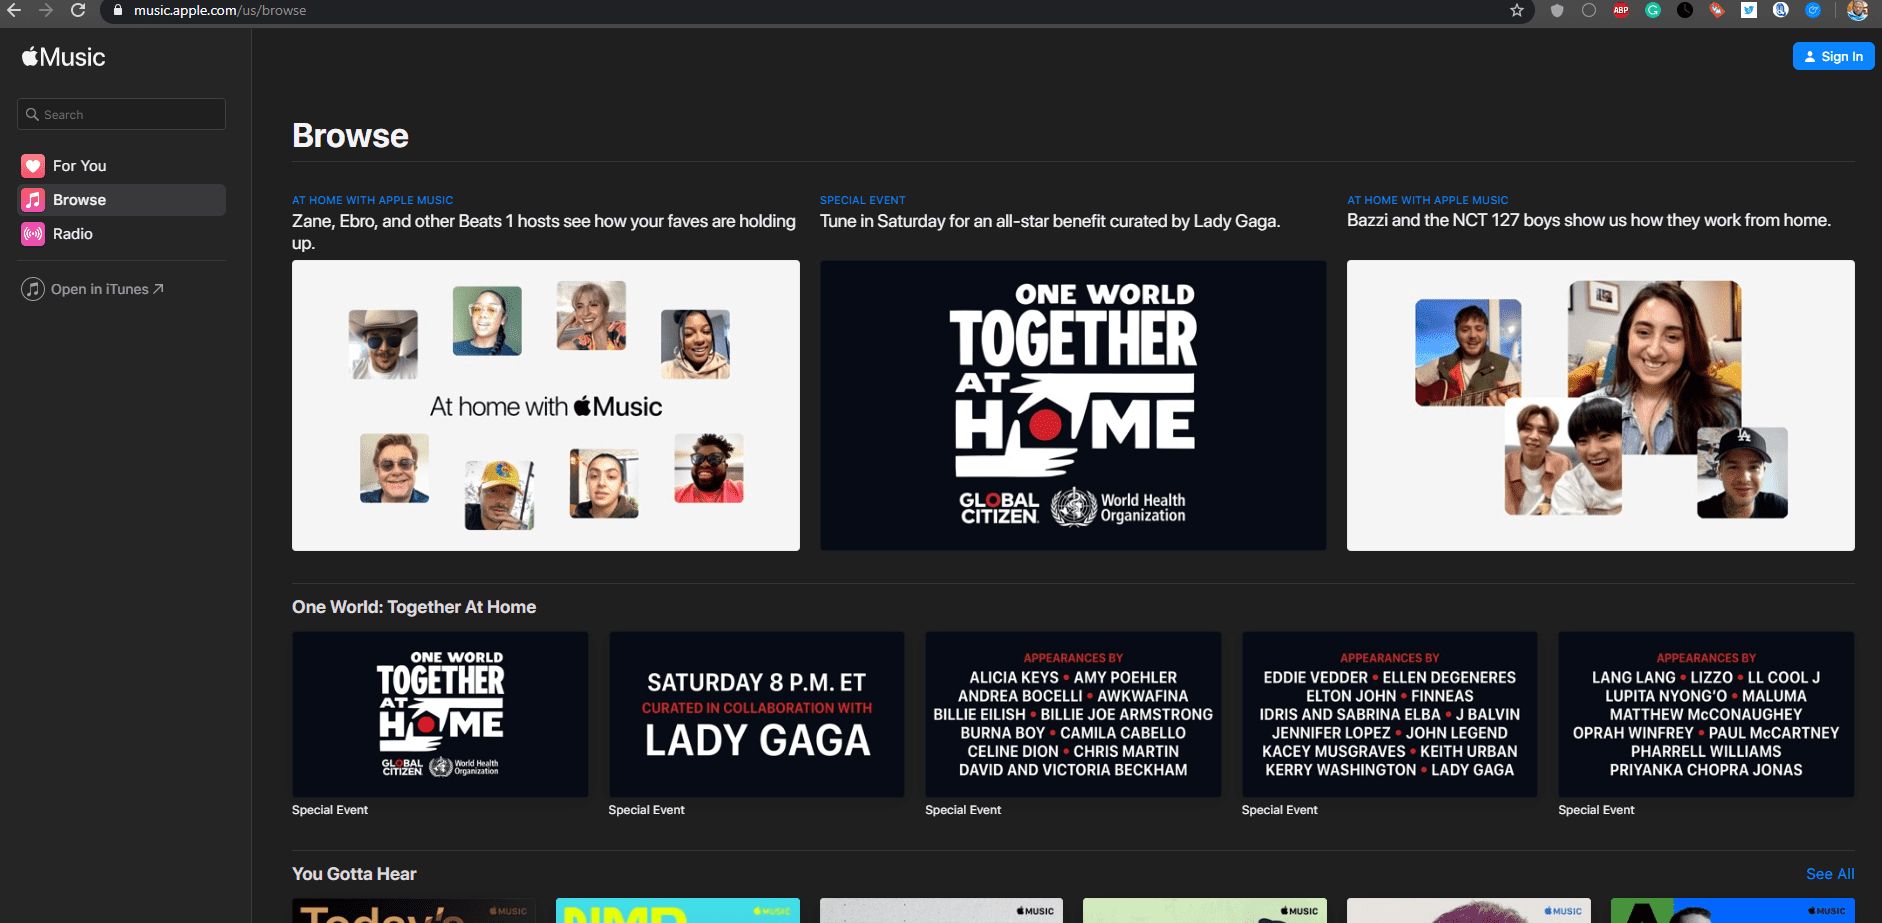The width and height of the screenshot is (1882, 923).
Task: Select Browse in the sidebar
Action: point(121,200)
